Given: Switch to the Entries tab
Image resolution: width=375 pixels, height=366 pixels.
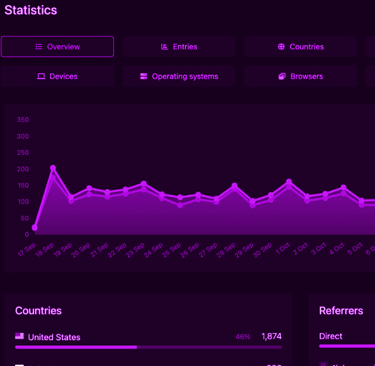Looking at the screenshot, I should [x=179, y=47].
